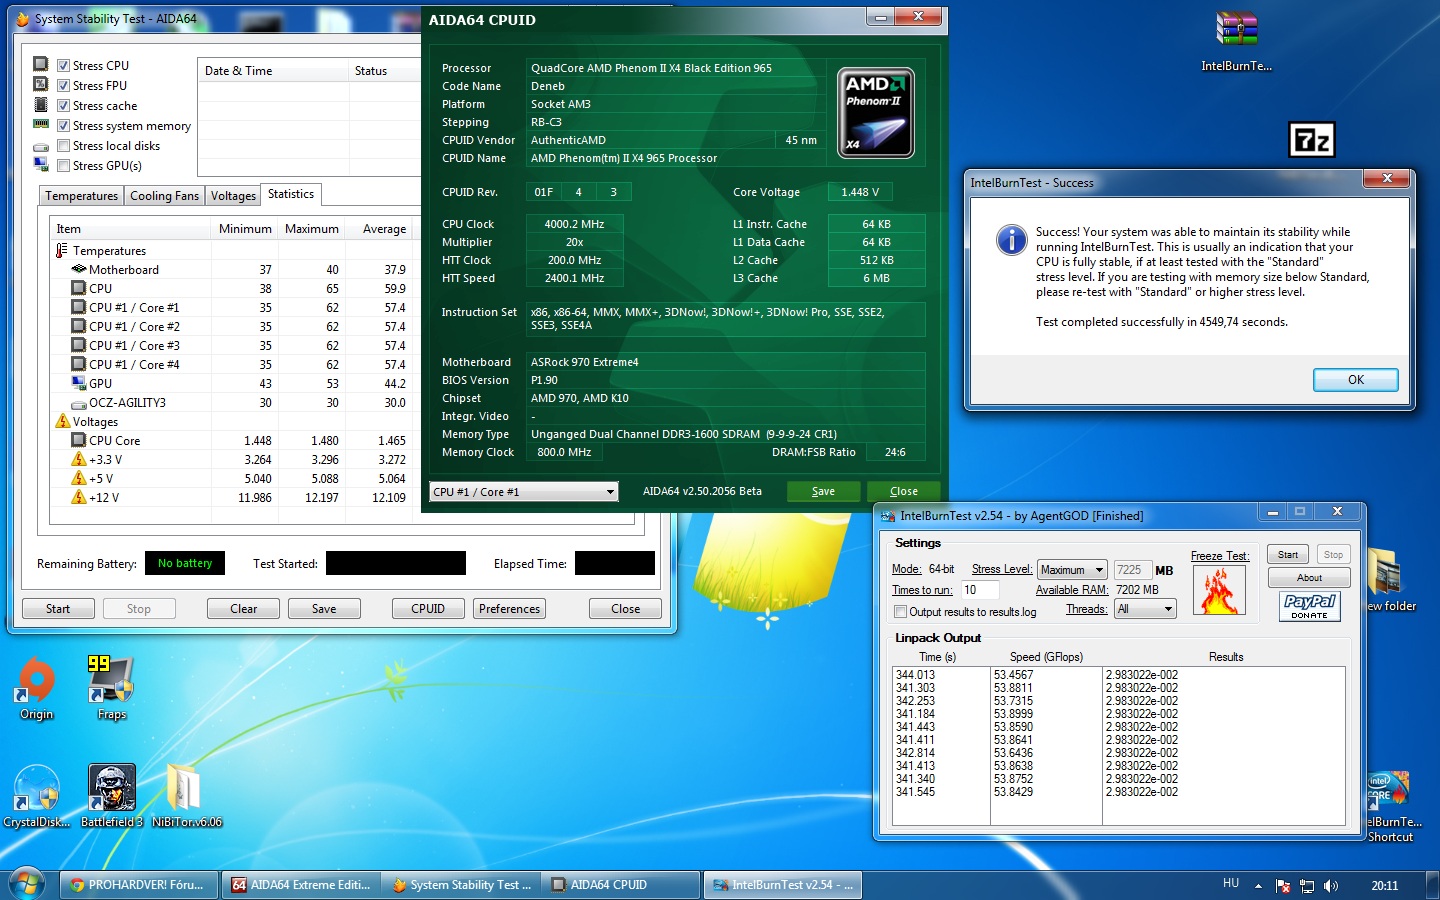Click Close in AIDA64 CPUID window

click(903, 491)
